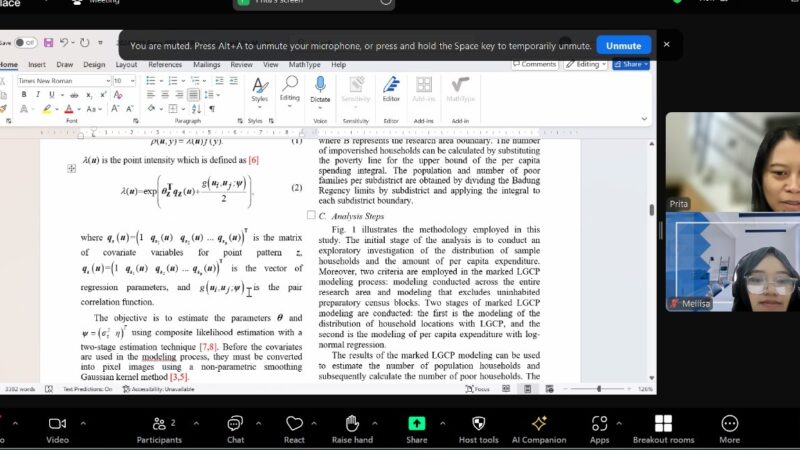Open the Dictate tool in Word ribbon
This screenshot has height=450, width=800.
coord(320,88)
